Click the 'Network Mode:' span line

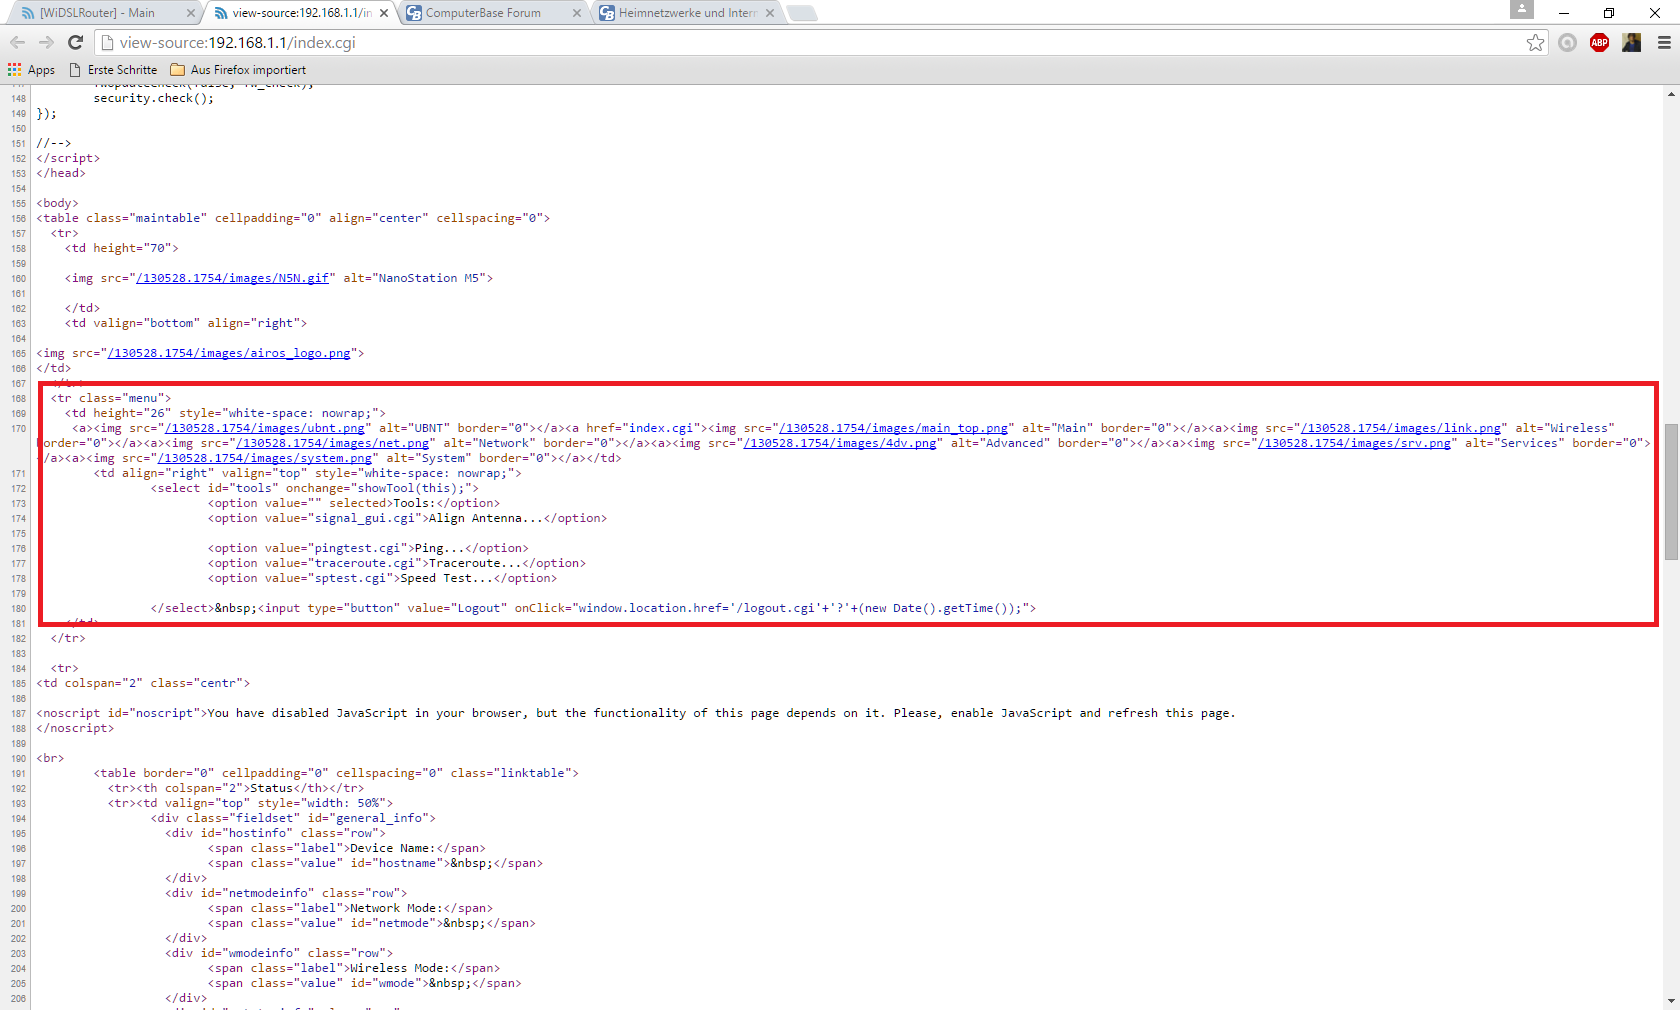coord(350,908)
